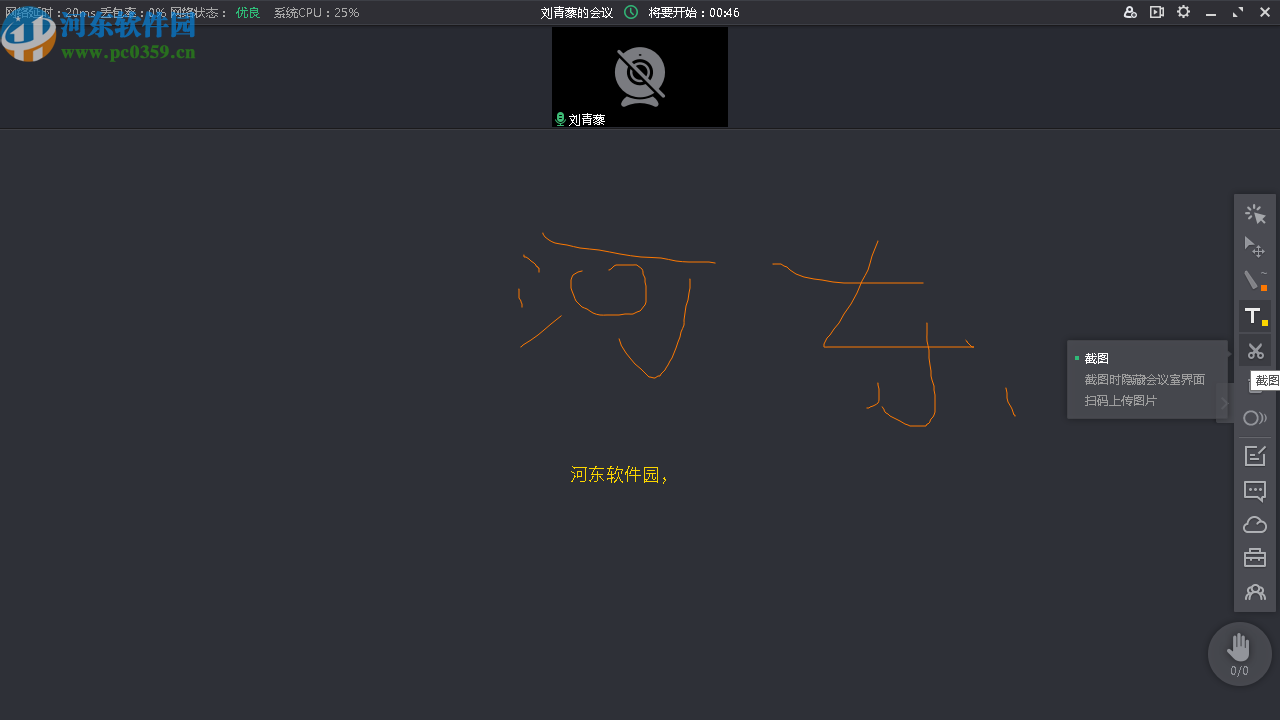Image resolution: width=1280 pixels, height=720 pixels.
Task: Open the 截图 tab on the right edge
Action: (1266, 380)
